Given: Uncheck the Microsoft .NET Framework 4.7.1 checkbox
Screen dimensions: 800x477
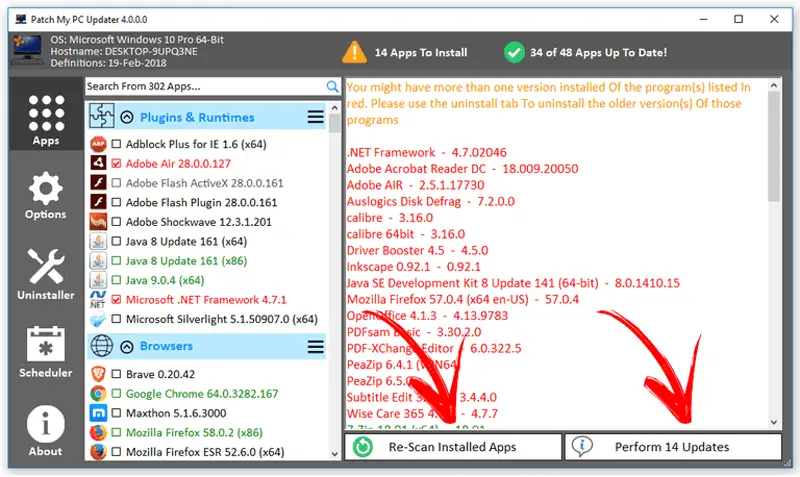Looking at the screenshot, I should (116, 299).
